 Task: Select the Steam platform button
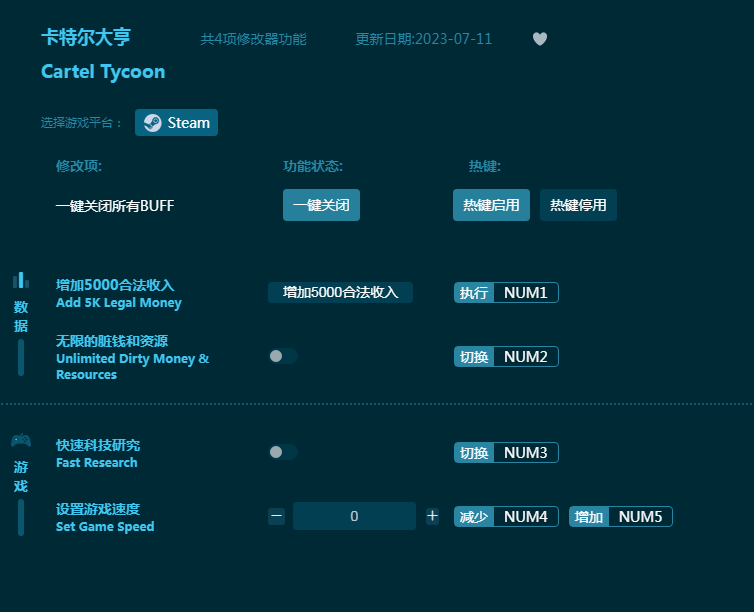(x=176, y=123)
